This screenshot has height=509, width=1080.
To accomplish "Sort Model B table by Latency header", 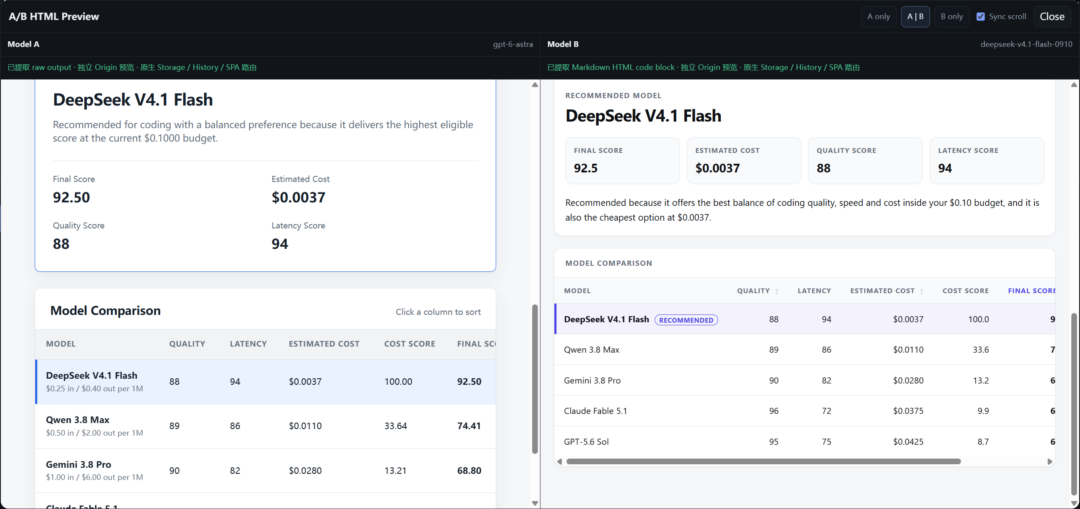I will (814, 291).
